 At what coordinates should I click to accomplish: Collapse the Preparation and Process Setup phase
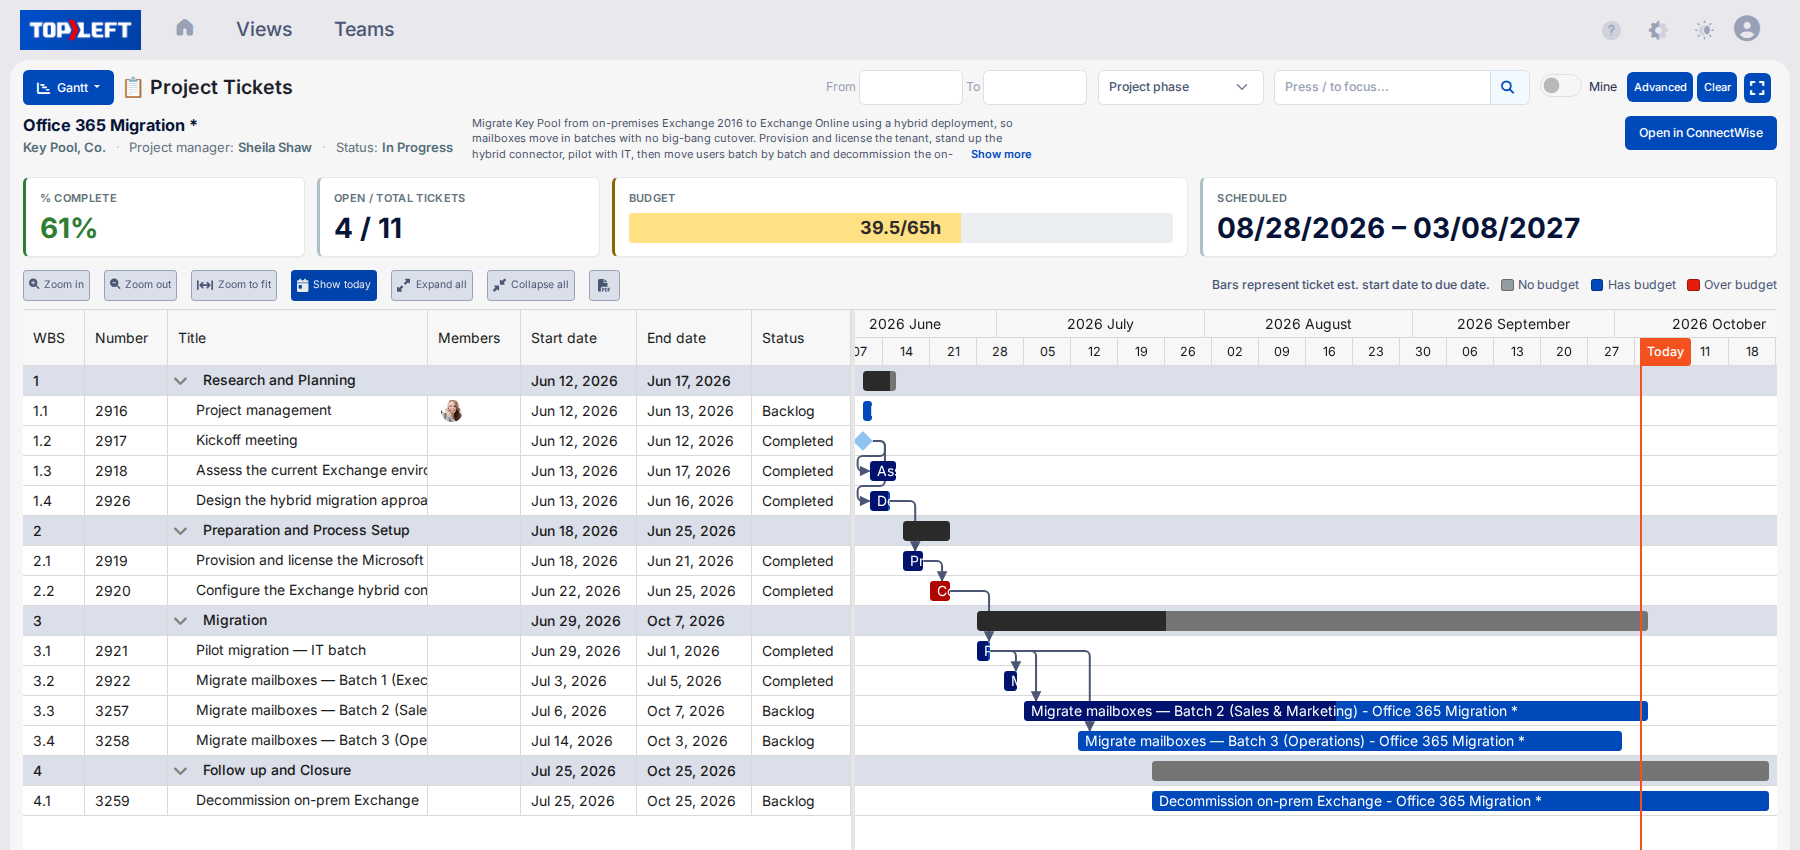(x=181, y=531)
